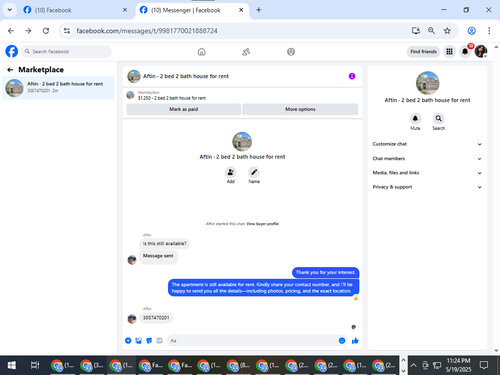
Task: Click the Search Facebook field
Action: coord(67,51)
